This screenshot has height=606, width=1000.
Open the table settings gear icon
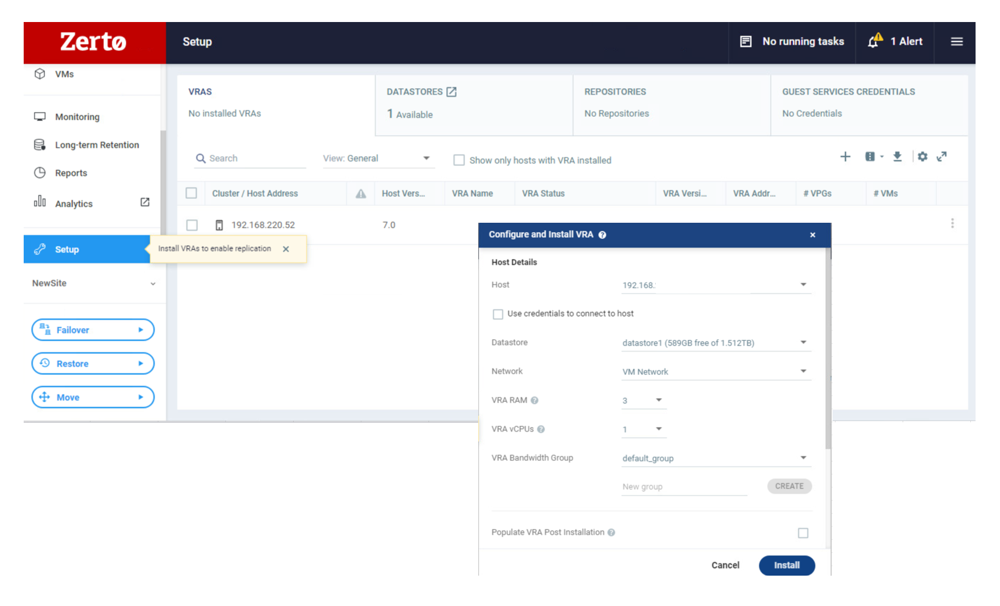pyautogui.click(x=922, y=157)
